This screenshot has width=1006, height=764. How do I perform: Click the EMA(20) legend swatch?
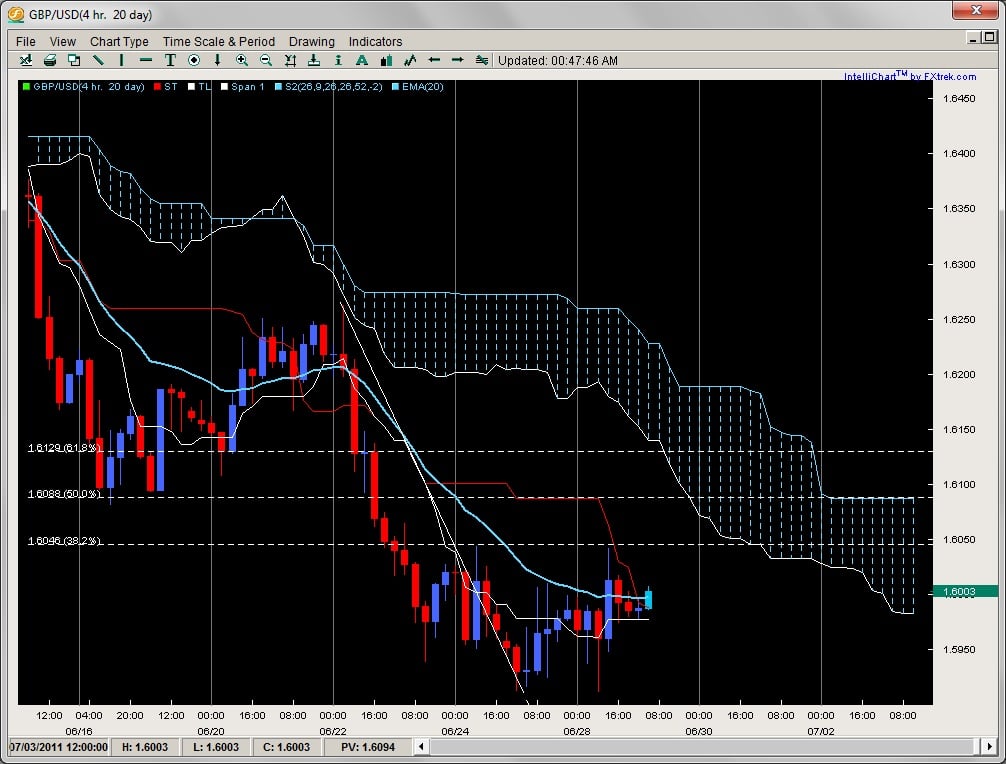(395, 87)
